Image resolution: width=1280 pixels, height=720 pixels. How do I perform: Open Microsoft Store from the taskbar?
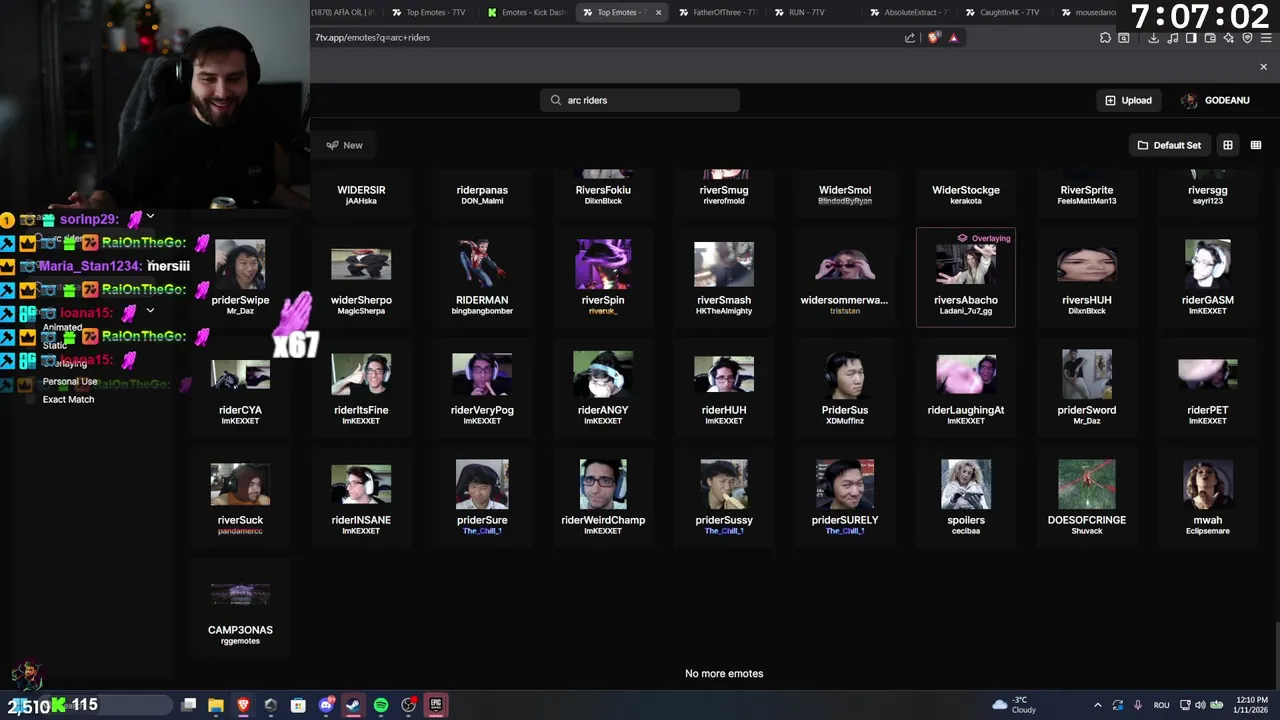click(x=298, y=705)
